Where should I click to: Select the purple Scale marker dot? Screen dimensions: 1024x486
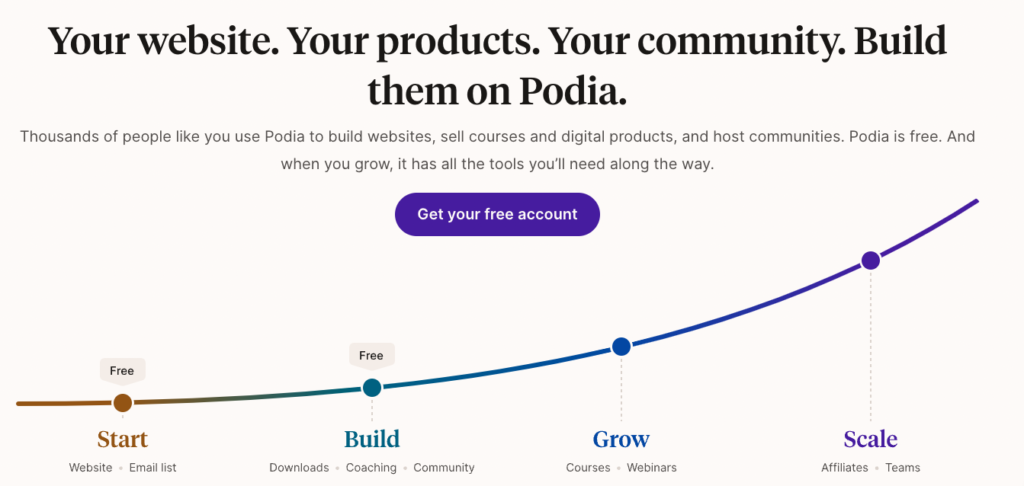(x=871, y=261)
